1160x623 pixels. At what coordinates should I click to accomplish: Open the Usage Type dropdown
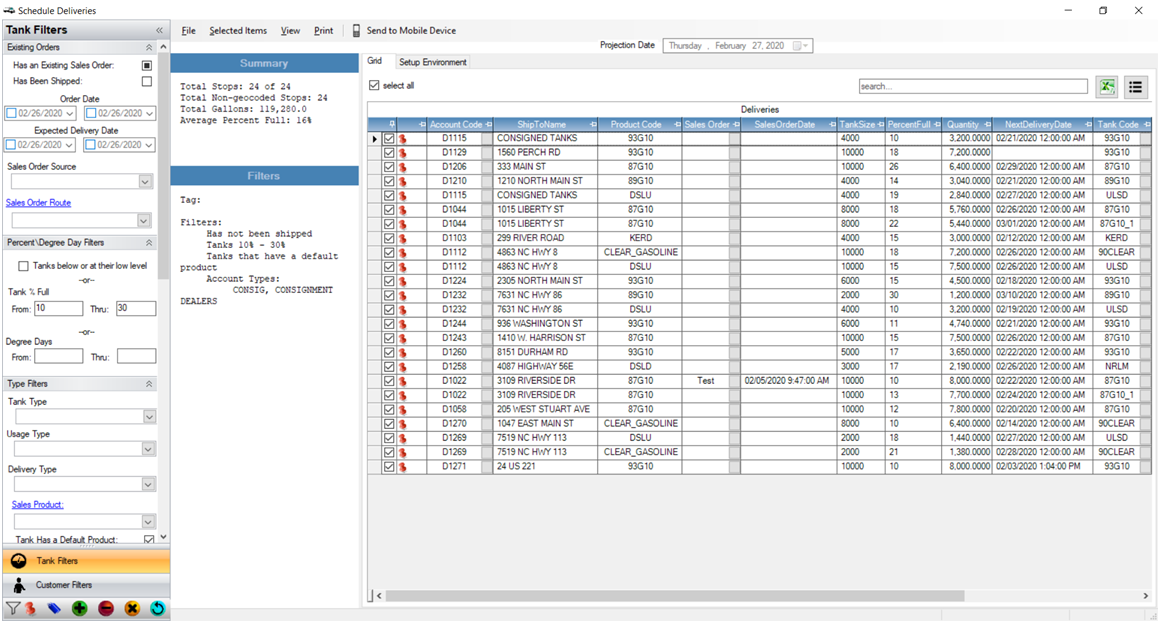click(148, 449)
